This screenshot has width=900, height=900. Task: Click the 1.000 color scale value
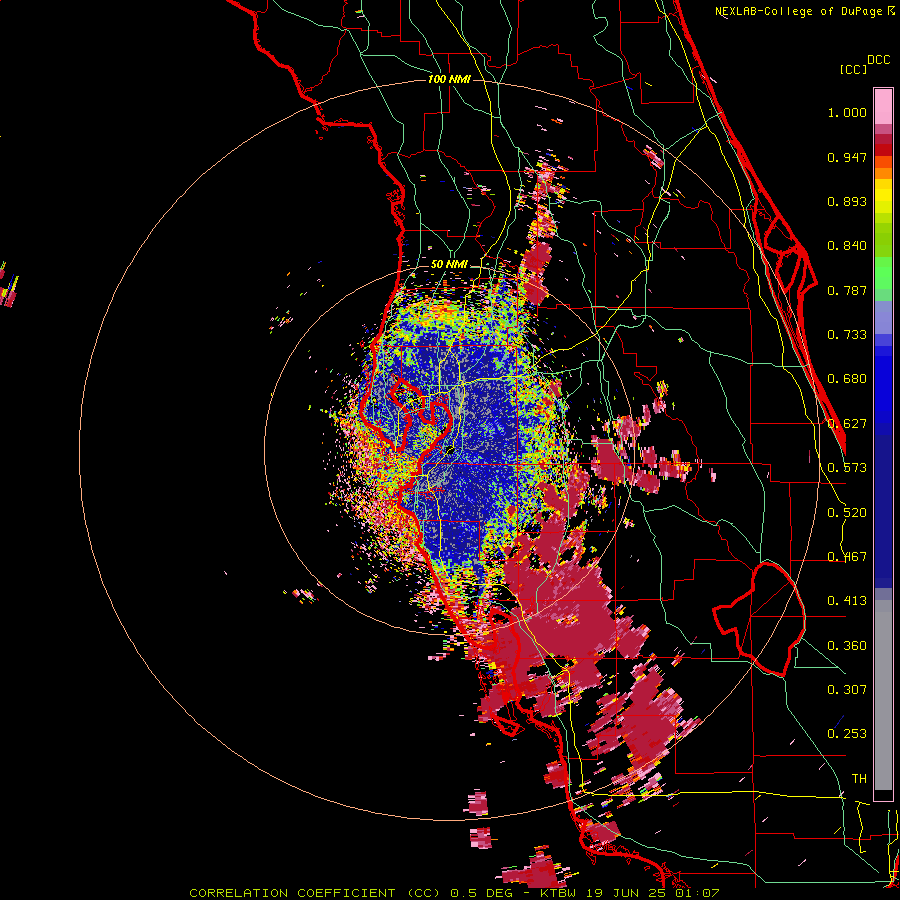(847, 112)
